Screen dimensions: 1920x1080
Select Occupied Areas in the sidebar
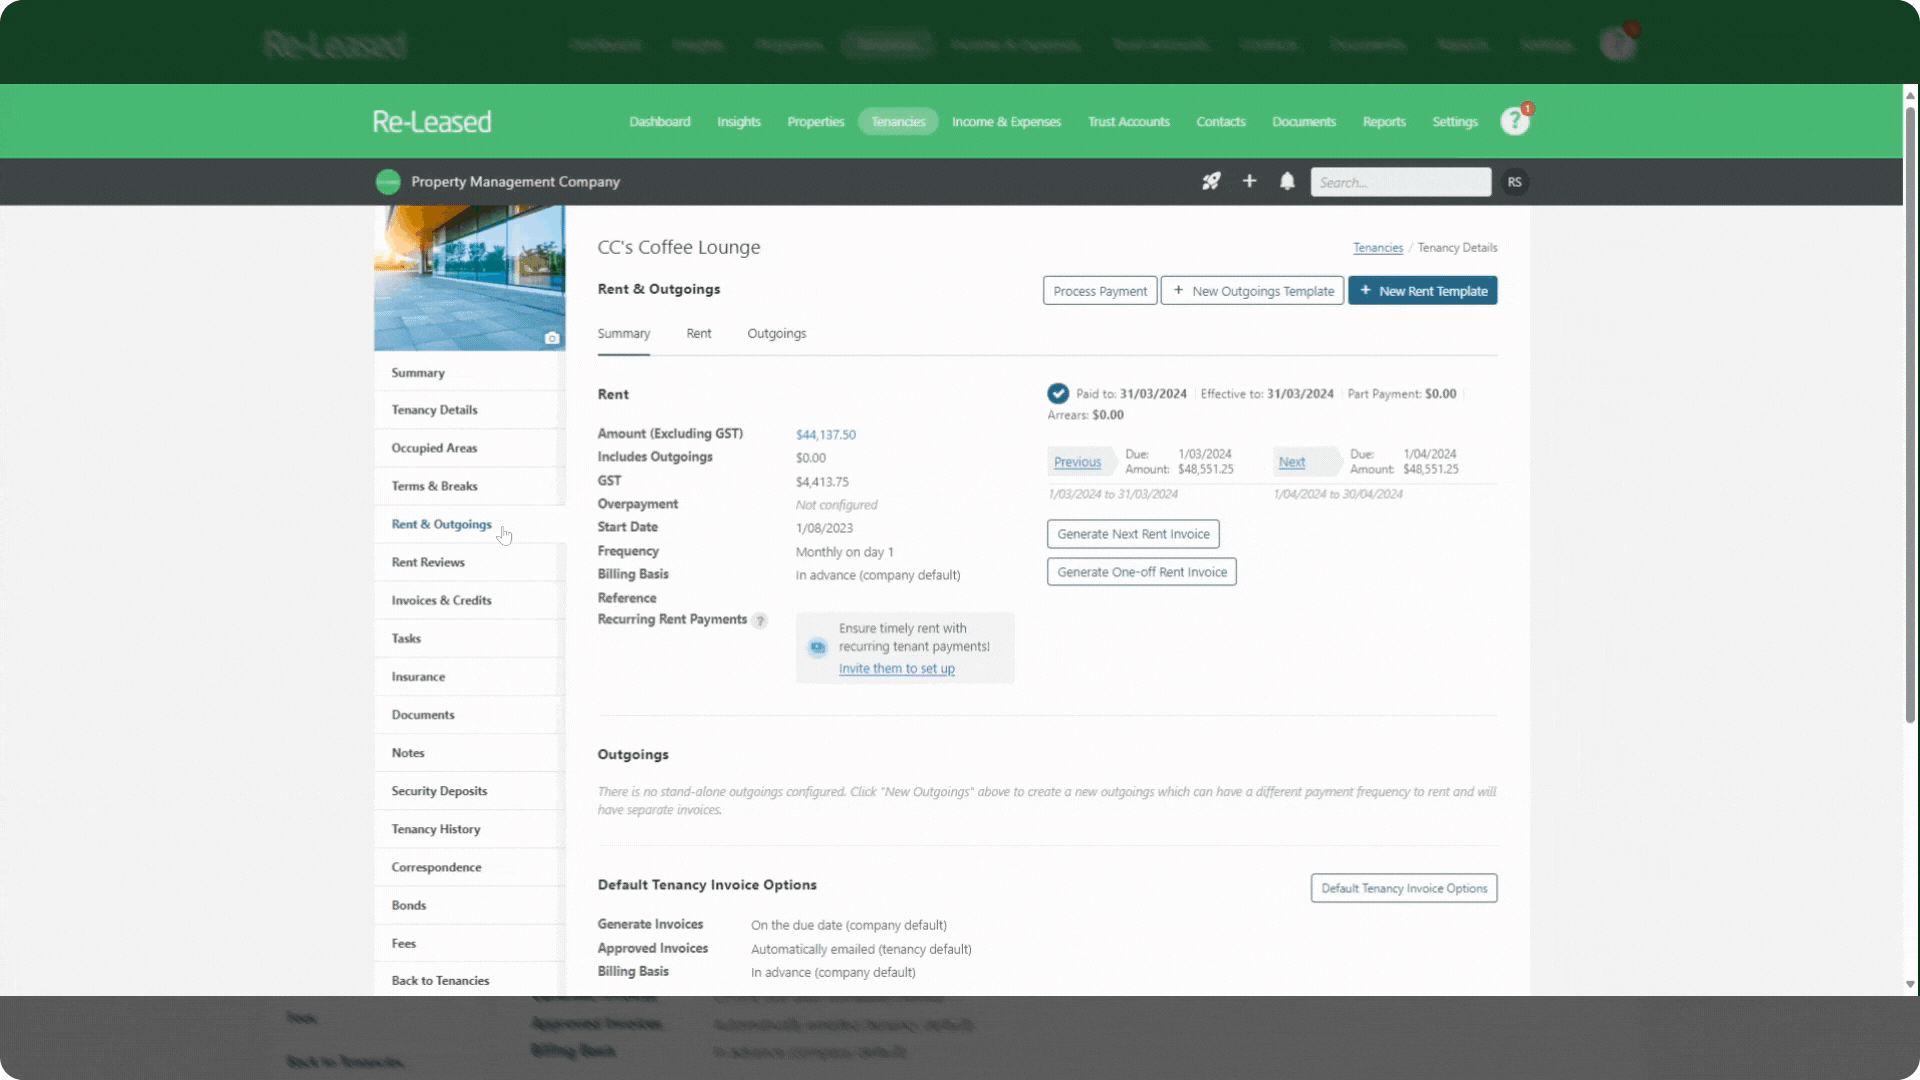(469, 448)
